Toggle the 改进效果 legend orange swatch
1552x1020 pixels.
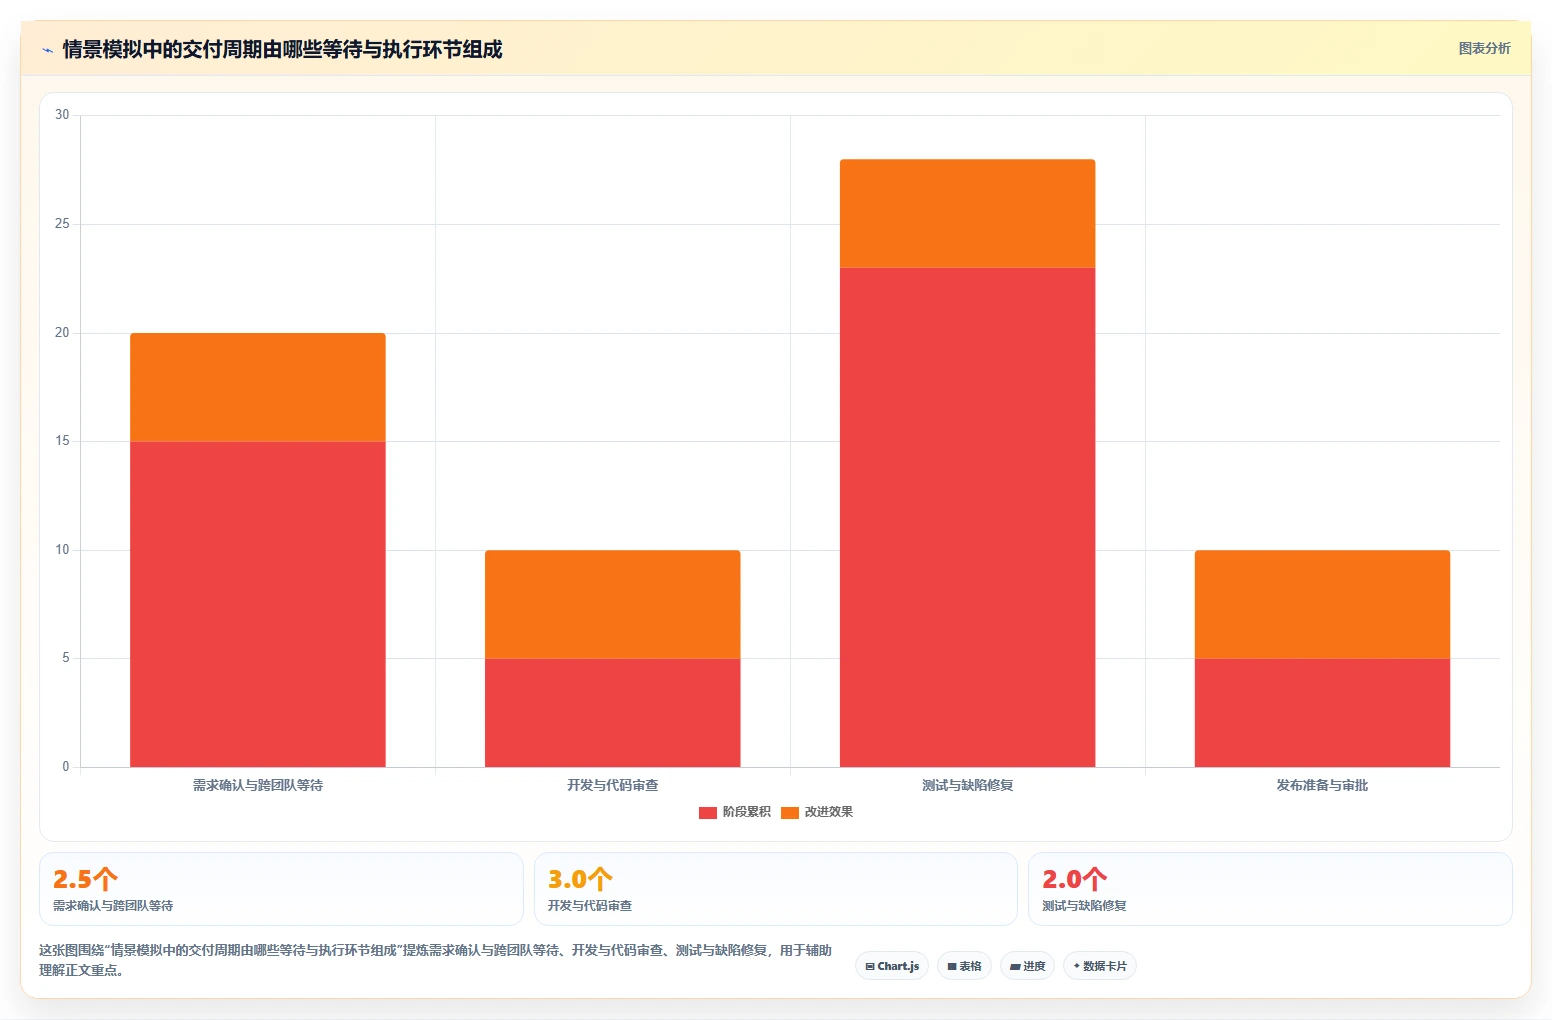pos(789,812)
